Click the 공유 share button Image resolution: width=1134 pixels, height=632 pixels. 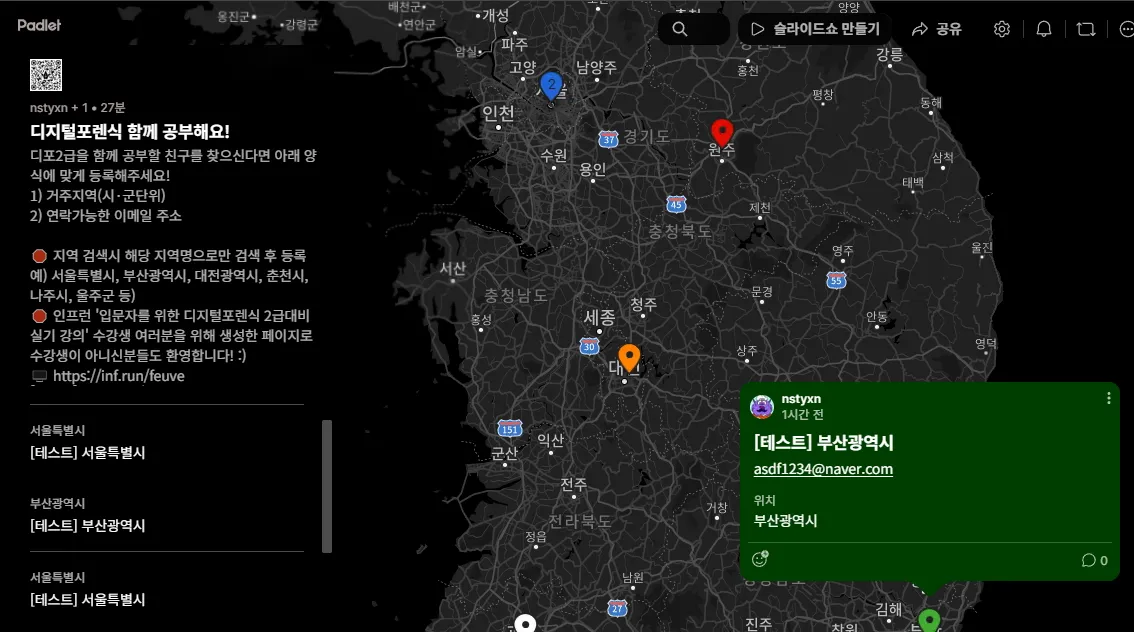pos(937,29)
